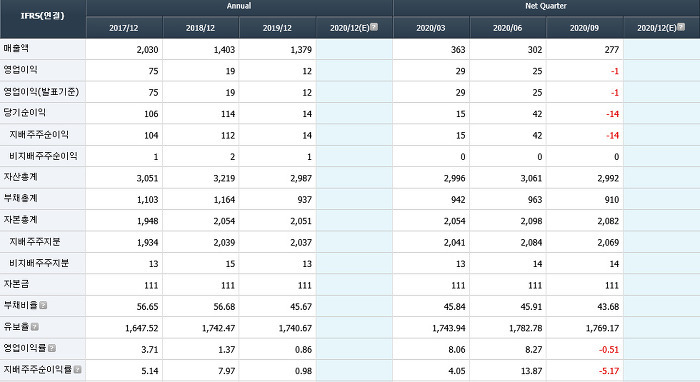Click the 963 total liabilities value for 2020/06
Viewport: 700px width, 382px height.
click(535, 199)
